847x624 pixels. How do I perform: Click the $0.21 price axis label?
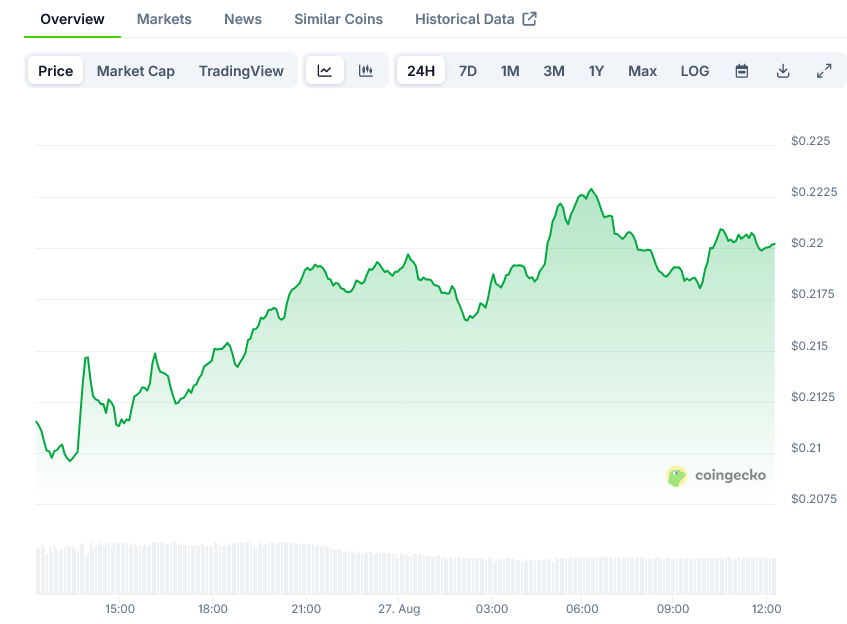click(805, 448)
